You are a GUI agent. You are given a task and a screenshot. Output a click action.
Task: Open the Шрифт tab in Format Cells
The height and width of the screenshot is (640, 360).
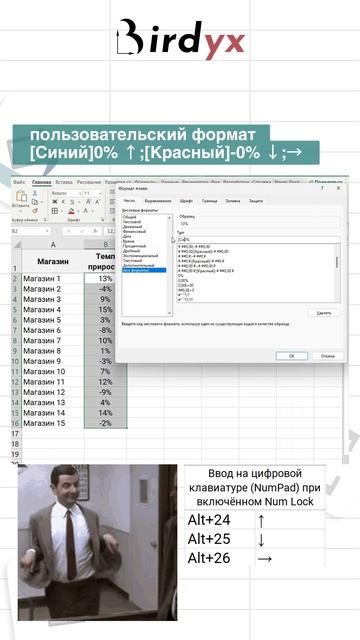point(186,201)
